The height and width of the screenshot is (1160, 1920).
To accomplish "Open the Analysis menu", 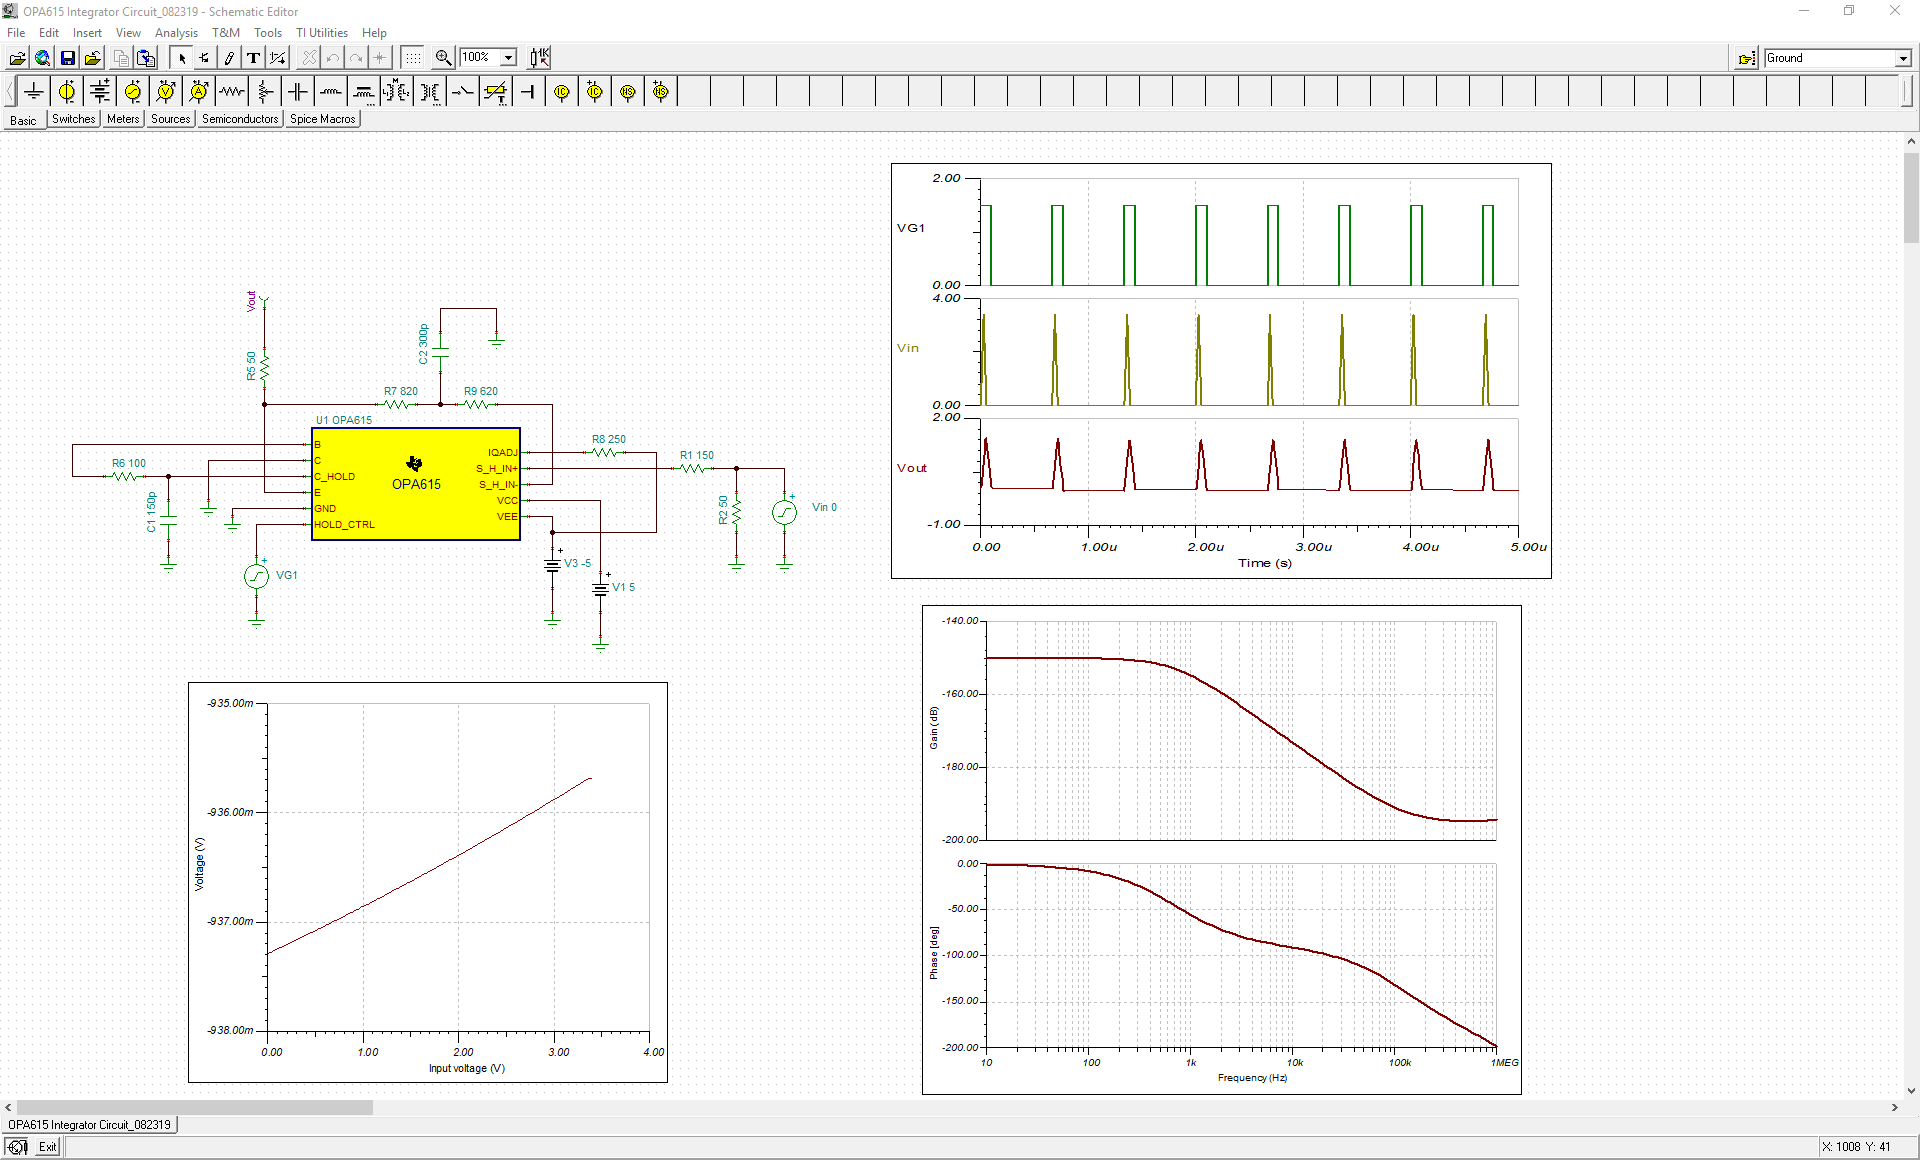I will click(176, 33).
